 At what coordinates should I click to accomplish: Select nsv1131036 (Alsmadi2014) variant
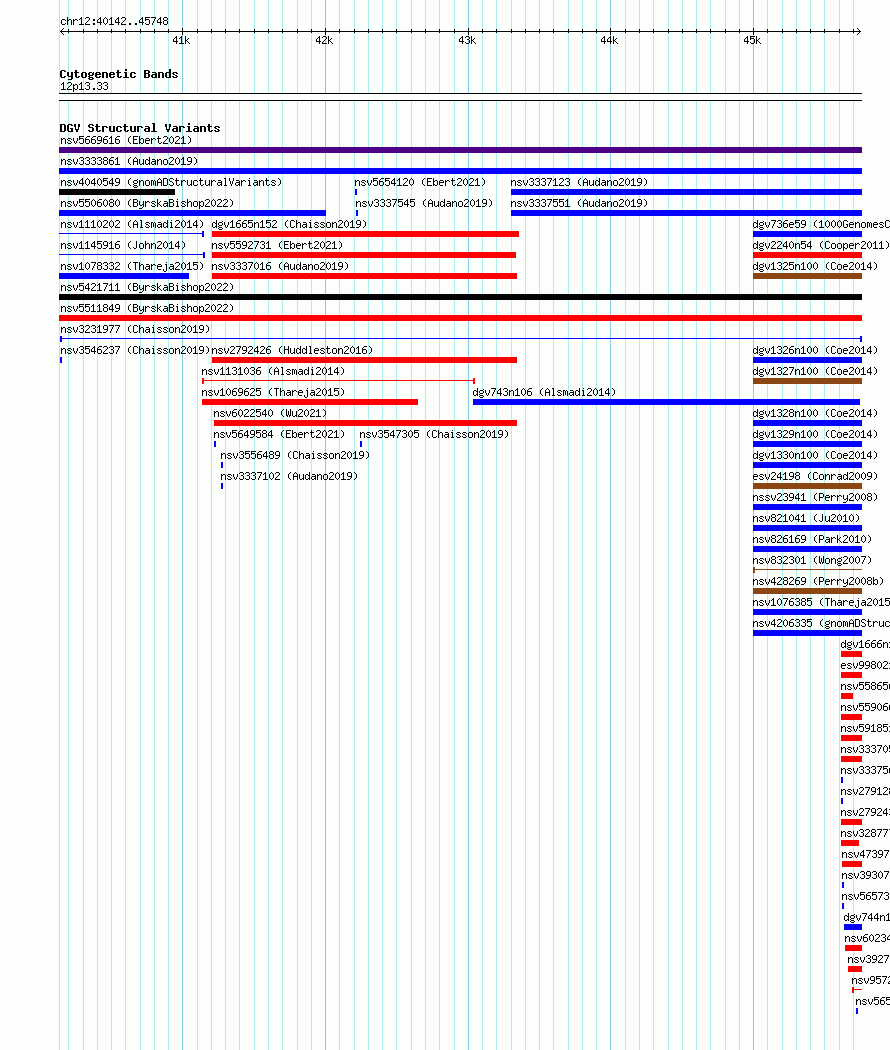click(273, 371)
